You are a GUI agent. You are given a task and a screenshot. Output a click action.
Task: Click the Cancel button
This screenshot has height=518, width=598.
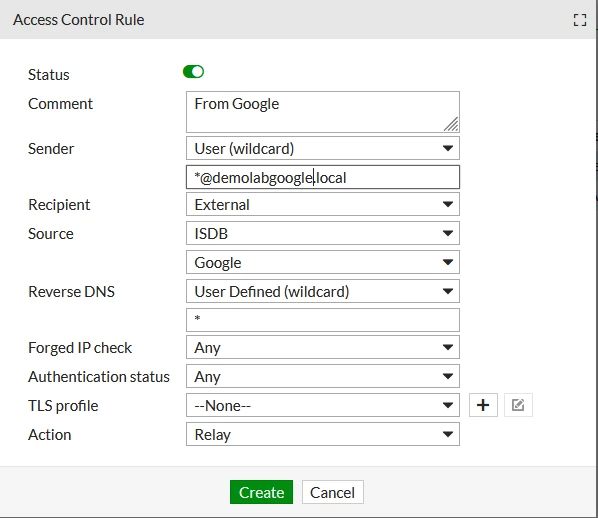(x=333, y=492)
